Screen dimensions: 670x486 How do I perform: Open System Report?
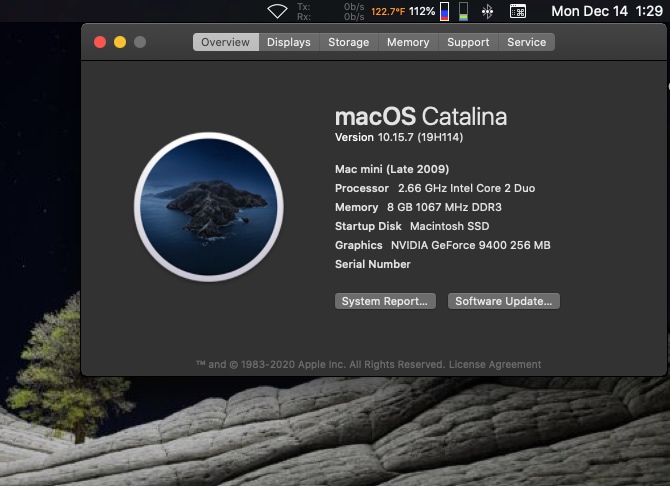click(385, 301)
